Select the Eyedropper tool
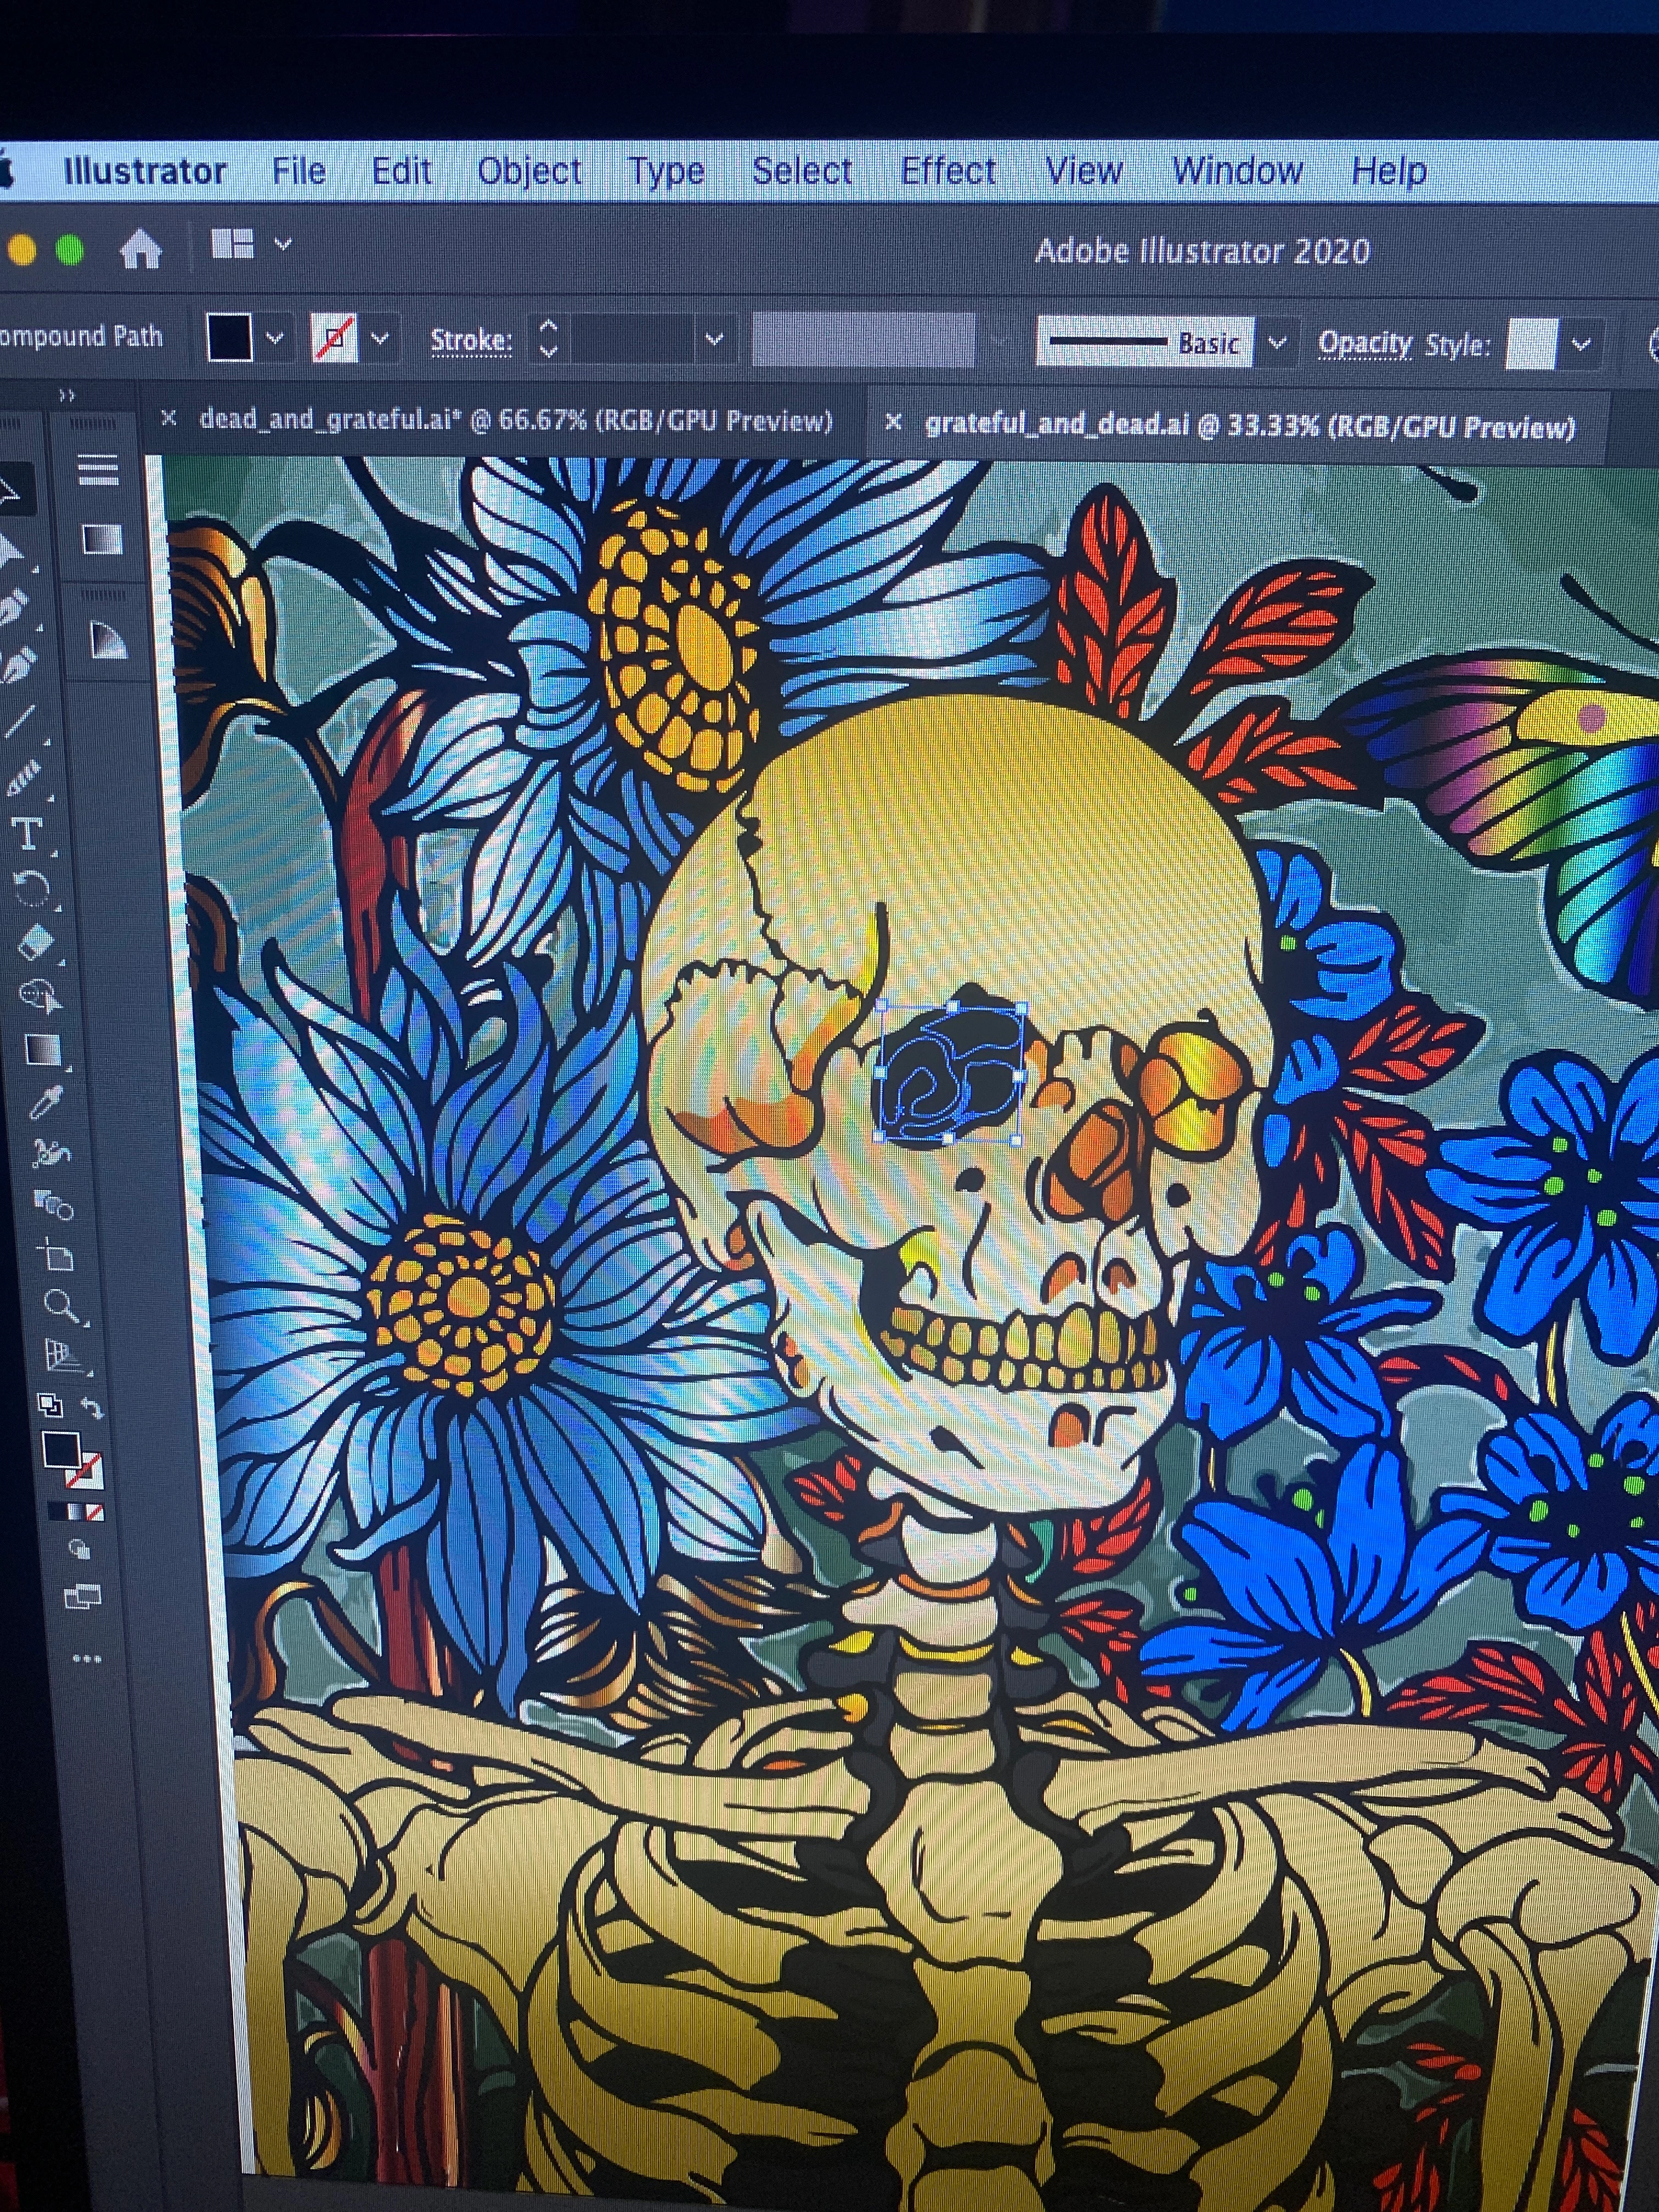The image size is (1659, 2212). point(45,1101)
